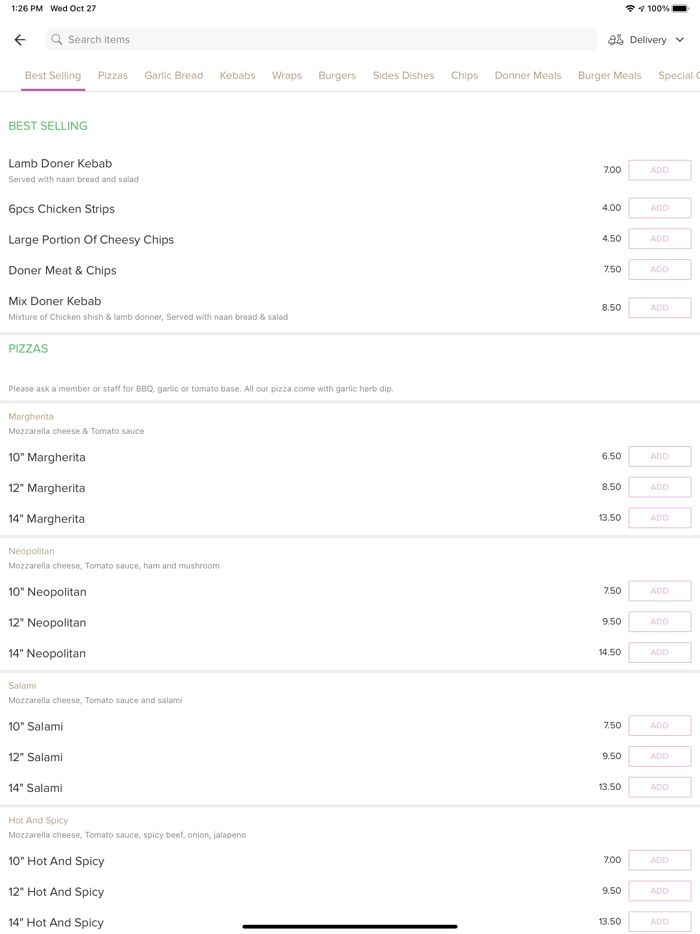Screen dimensions: 700x934
Task: Open the Delivery order type selector
Action: [648, 40]
